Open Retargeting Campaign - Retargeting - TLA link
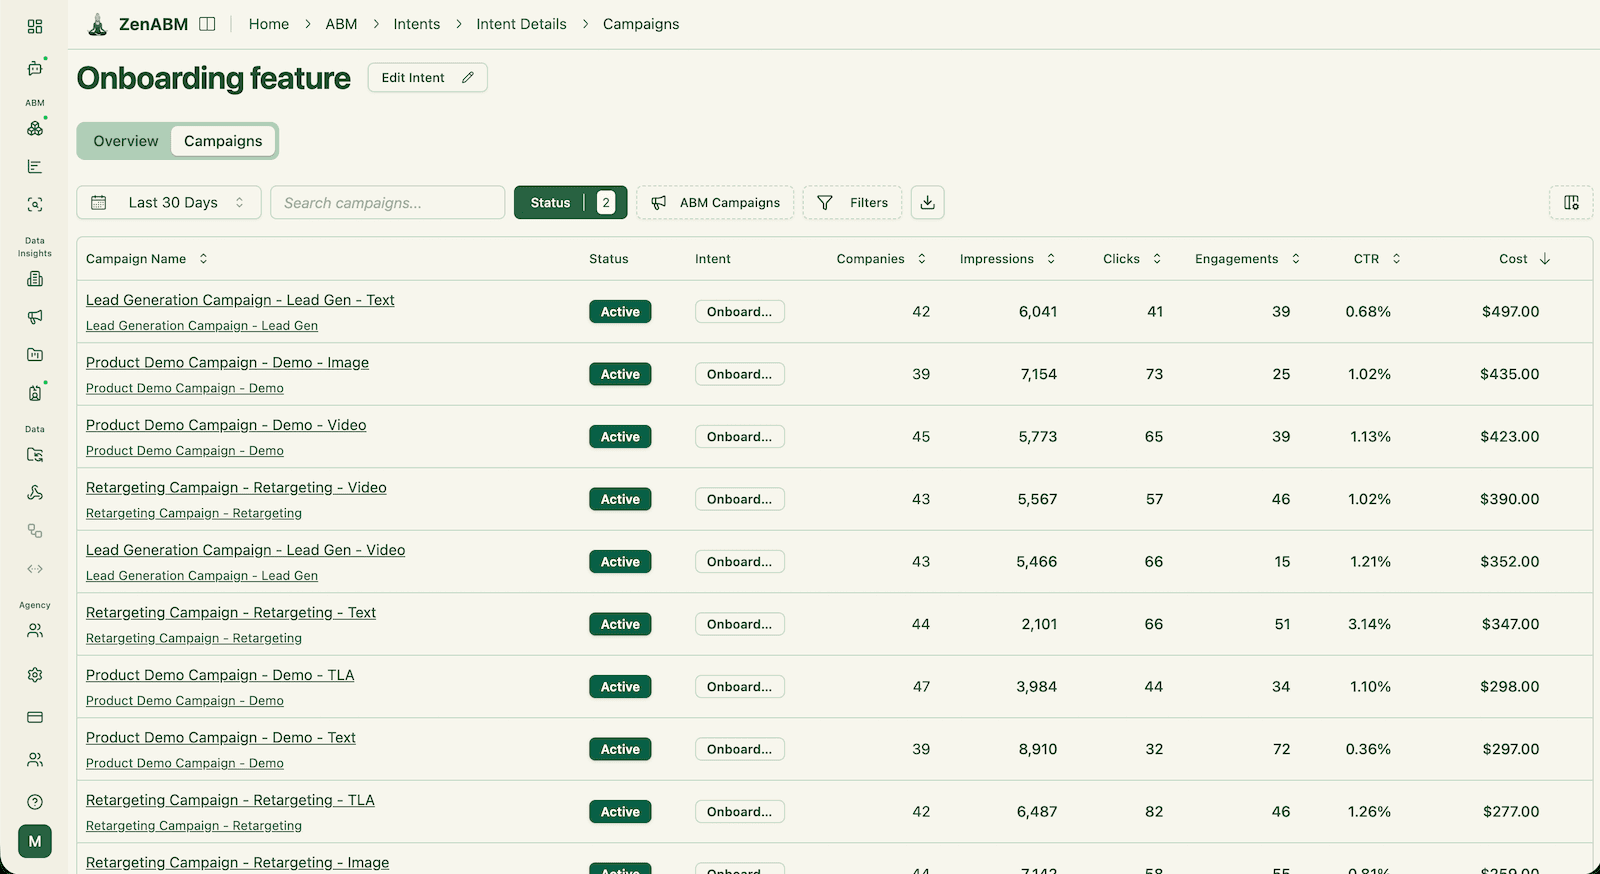The height and width of the screenshot is (874, 1600). (x=230, y=800)
